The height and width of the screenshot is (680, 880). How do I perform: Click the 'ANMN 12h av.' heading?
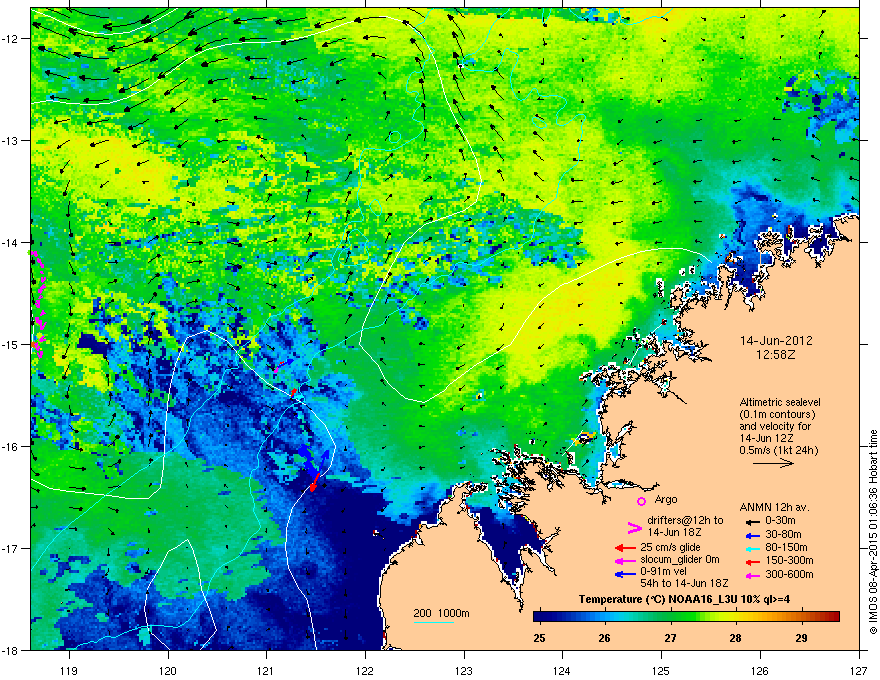(774, 508)
